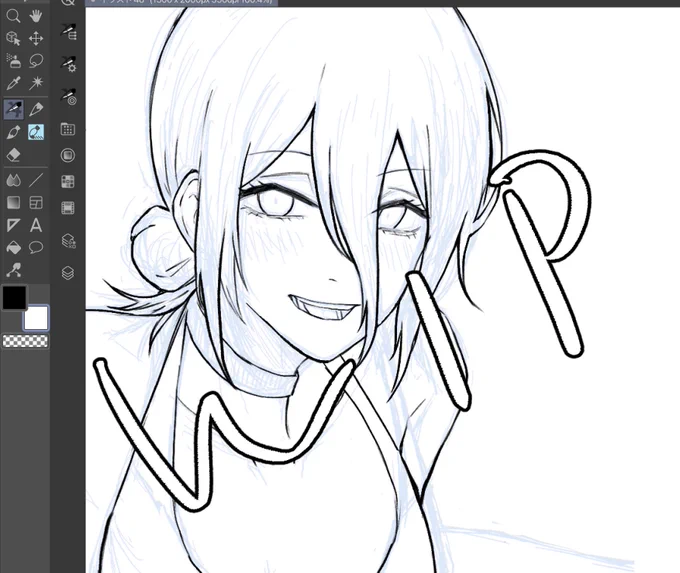Open the Sub Tool palette icon
This screenshot has width=680, height=573.
point(69,32)
